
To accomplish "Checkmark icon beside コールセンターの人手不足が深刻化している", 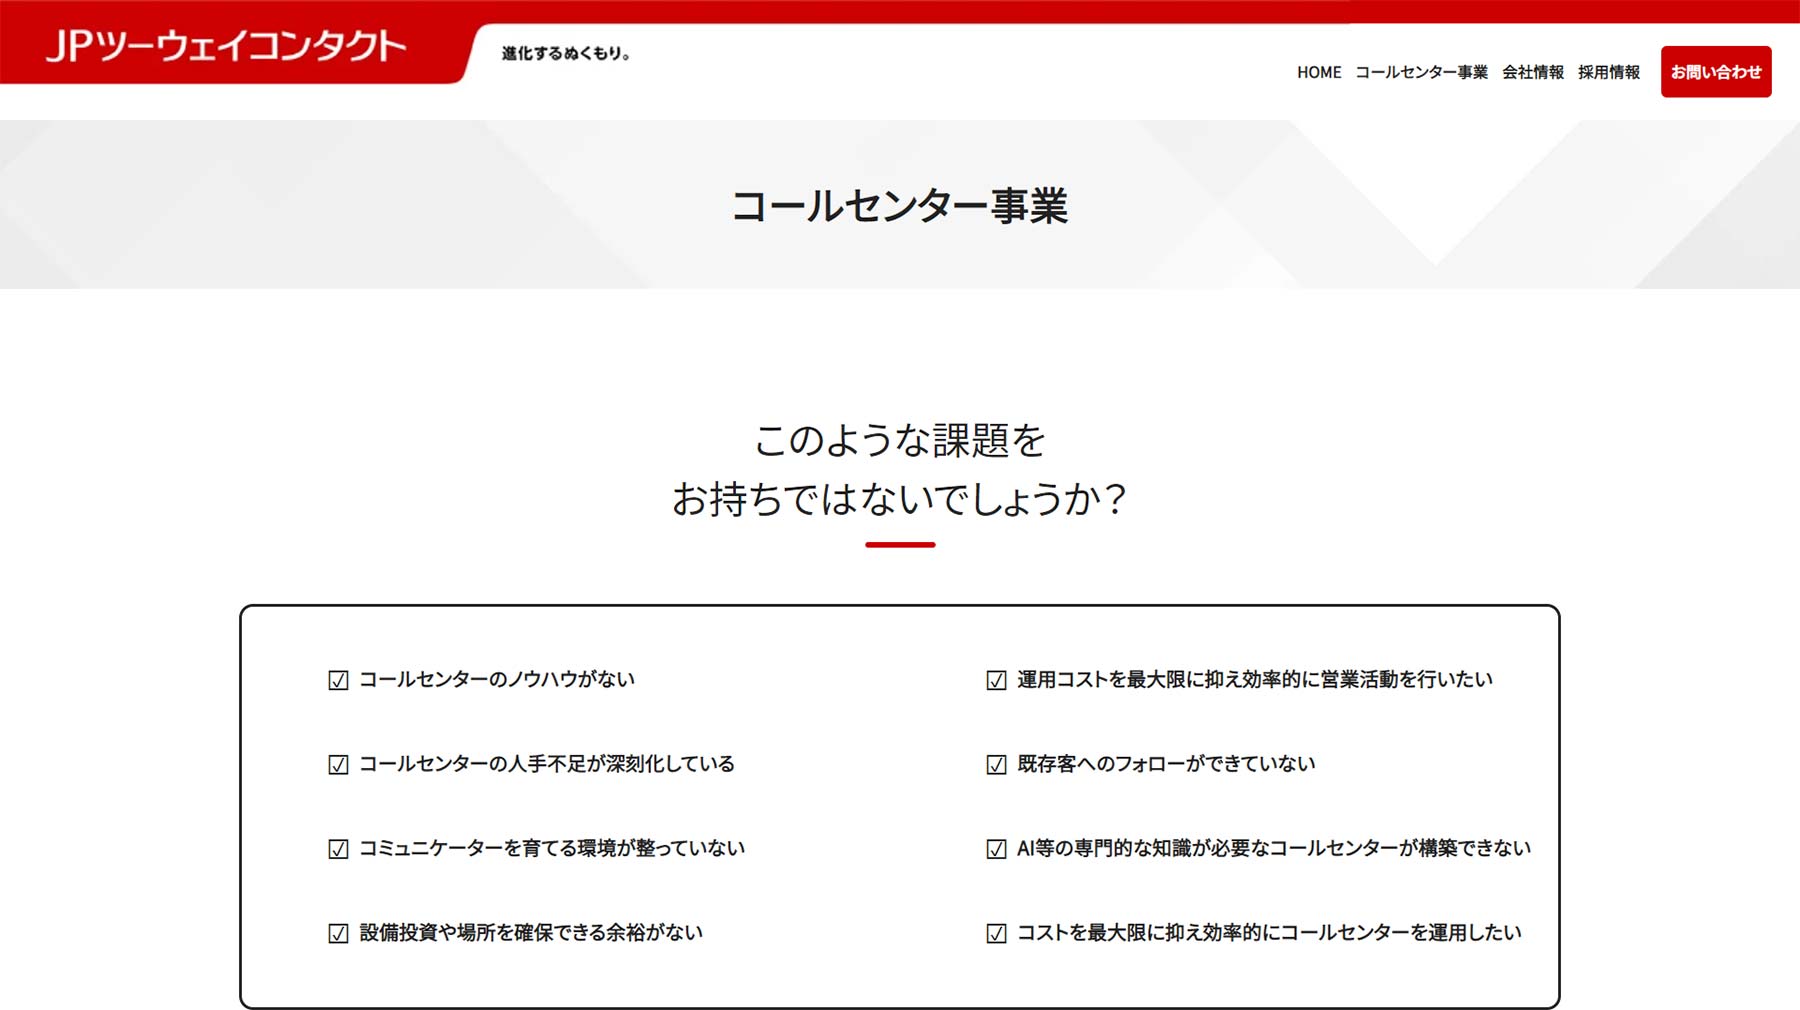I will click(x=338, y=764).
